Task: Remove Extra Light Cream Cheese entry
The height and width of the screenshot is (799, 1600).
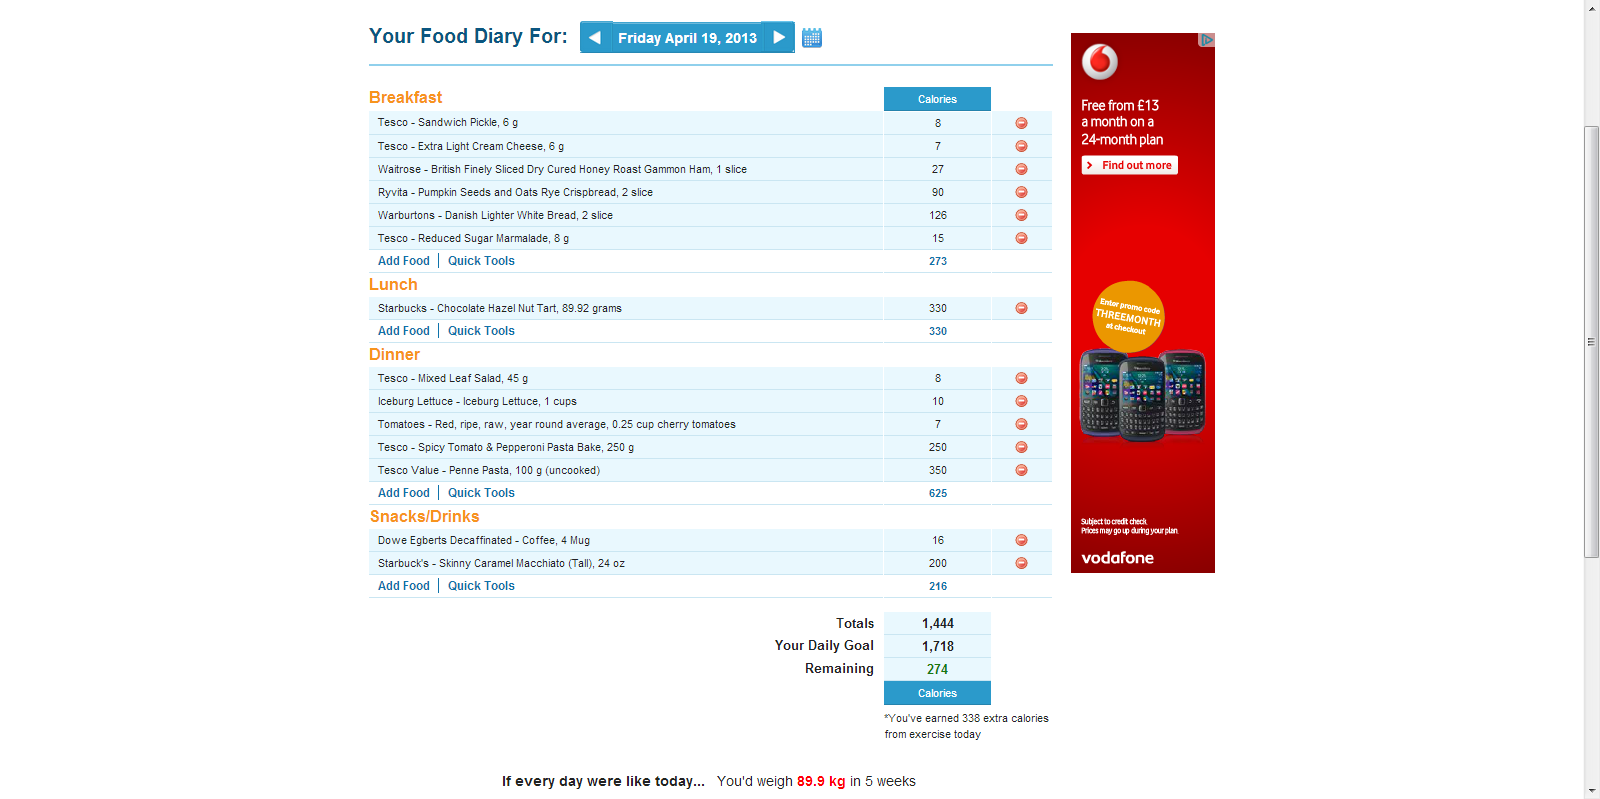Action: point(1021,146)
